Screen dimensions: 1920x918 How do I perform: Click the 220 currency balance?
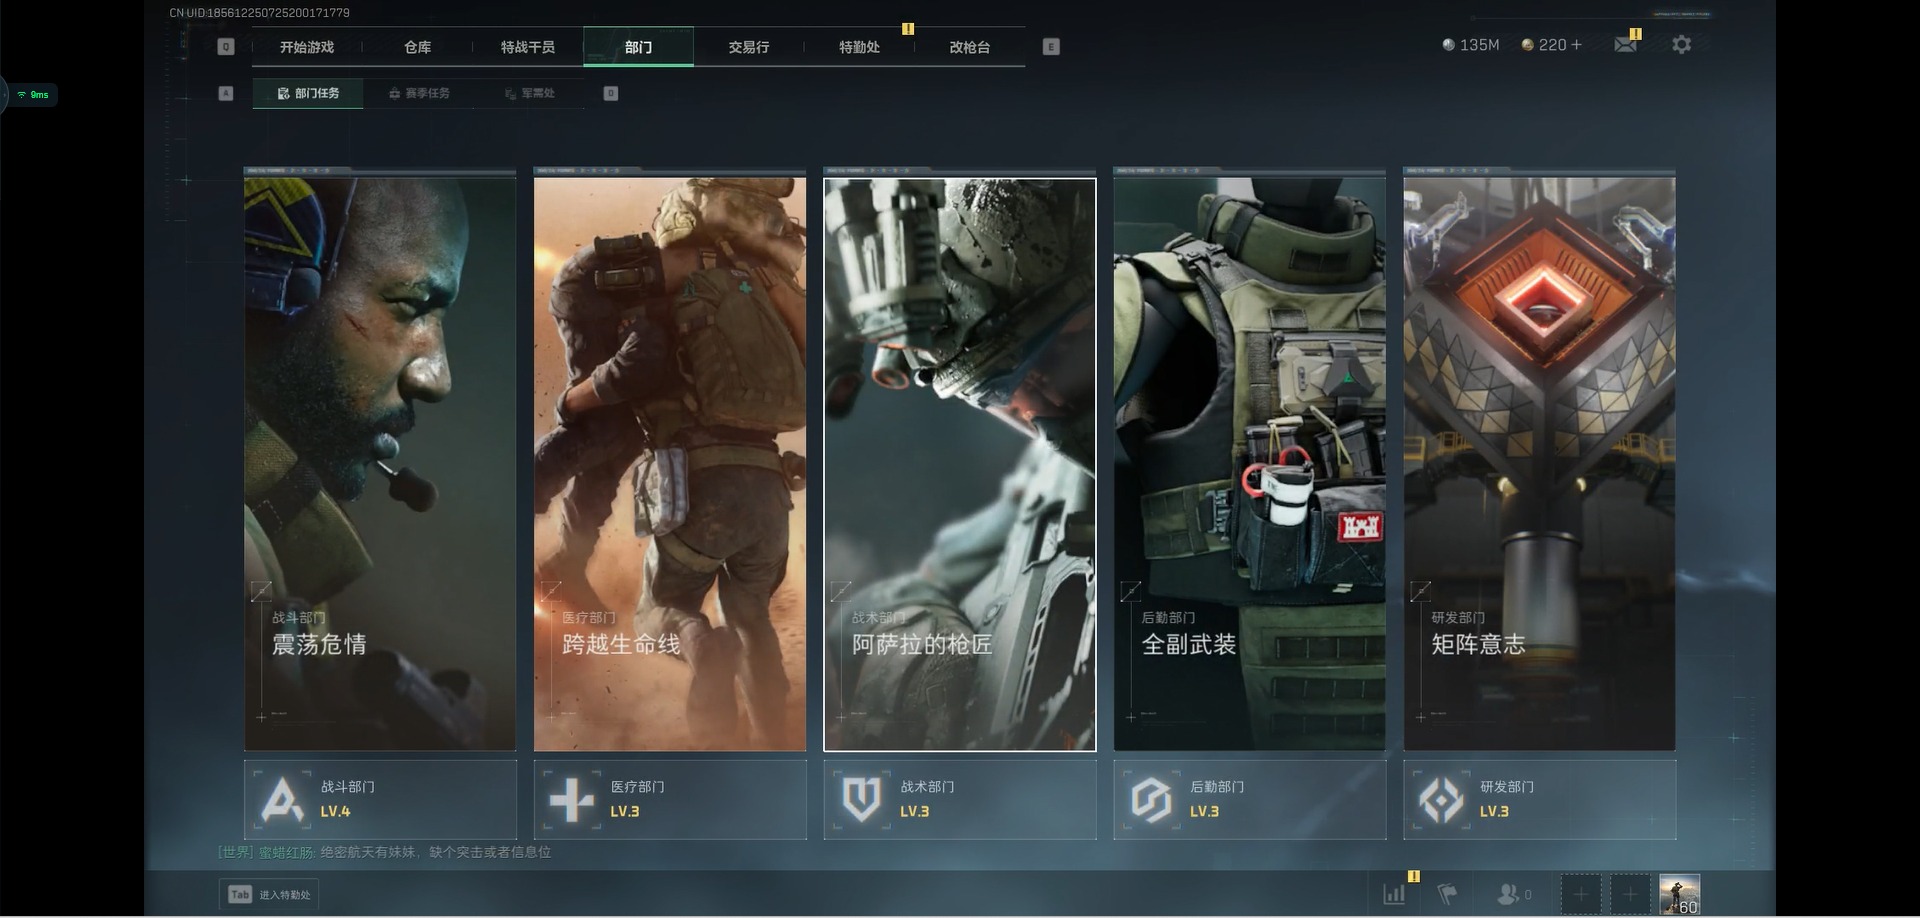click(x=1552, y=45)
